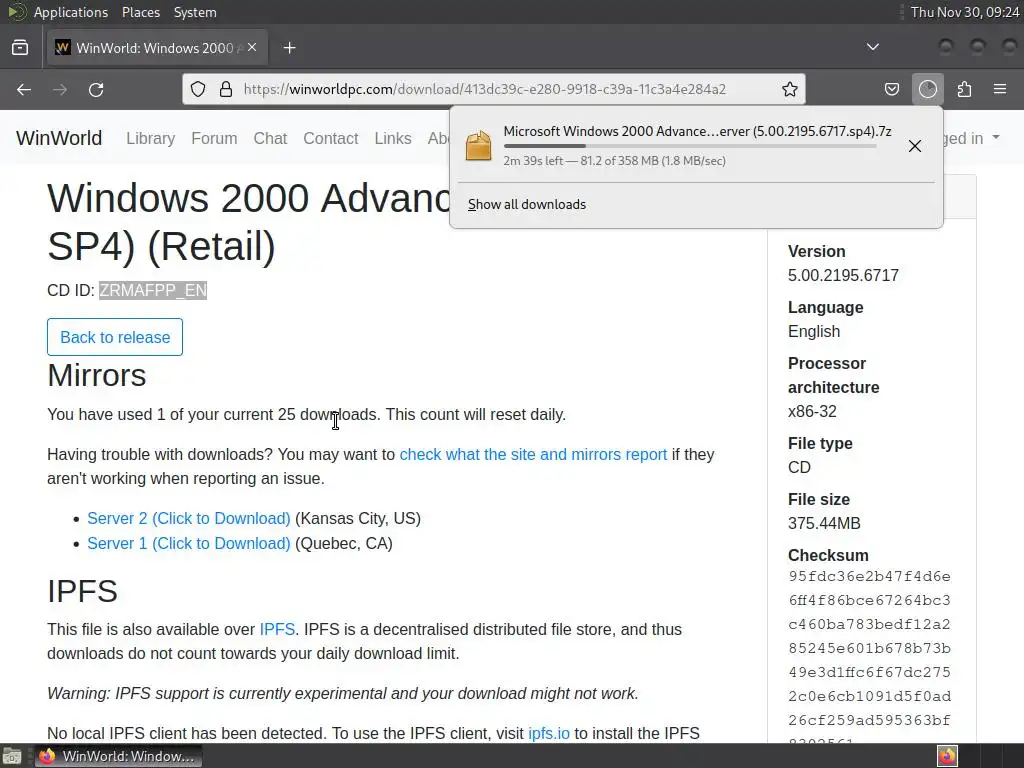The height and width of the screenshot is (768, 1024).
Task: Open the Places menu
Action: point(140,12)
